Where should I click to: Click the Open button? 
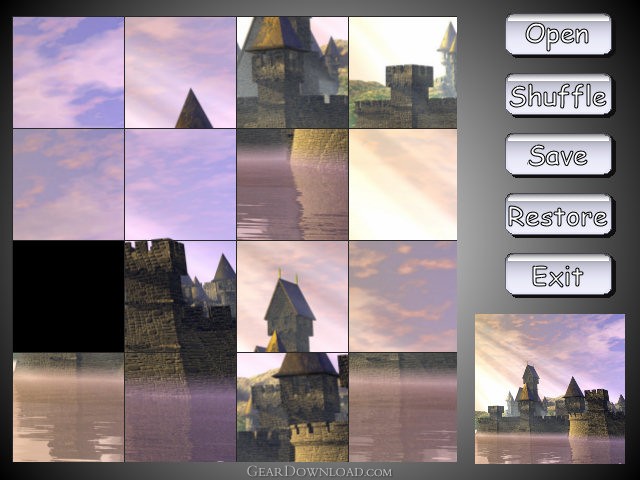click(558, 35)
